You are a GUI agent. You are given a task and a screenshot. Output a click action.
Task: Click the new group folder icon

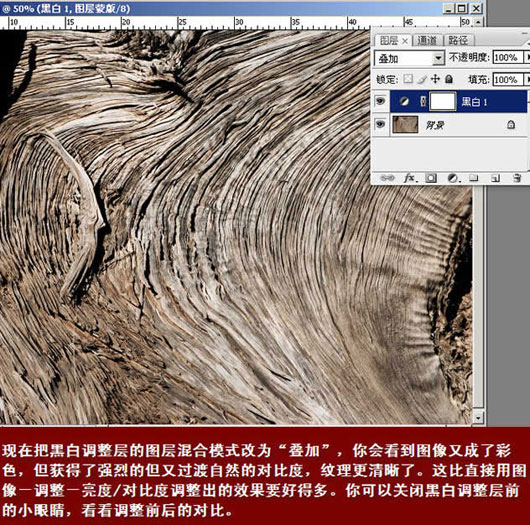(474, 178)
